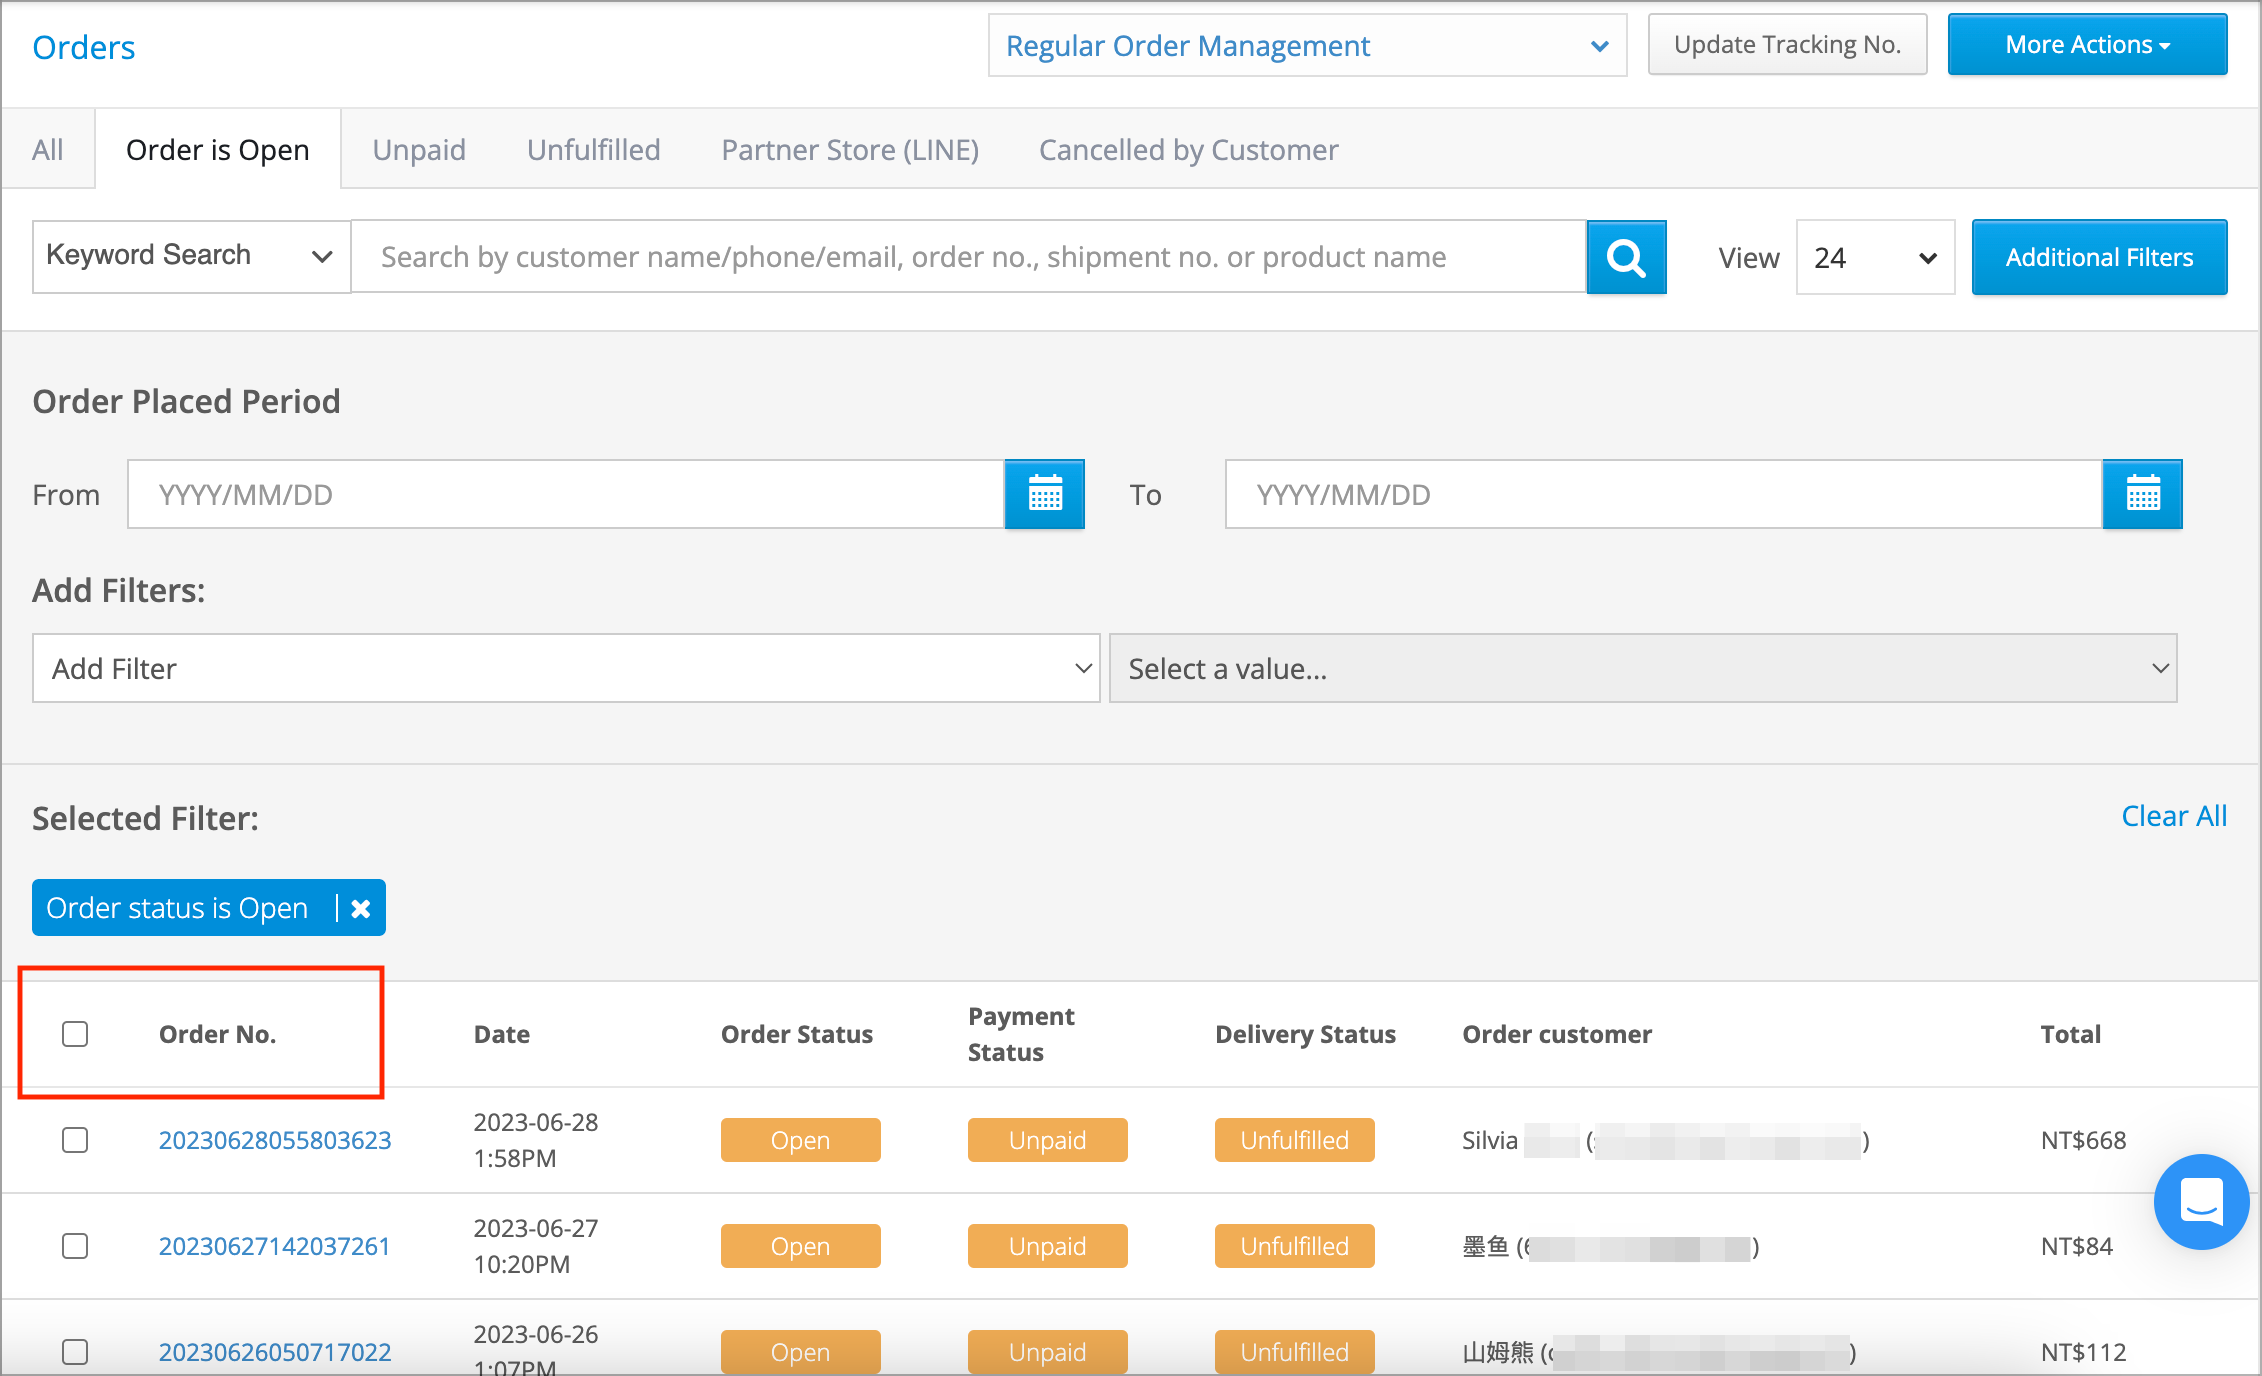The image size is (2262, 1376).
Task: Change the View count from 24
Action: (1874, 257)
